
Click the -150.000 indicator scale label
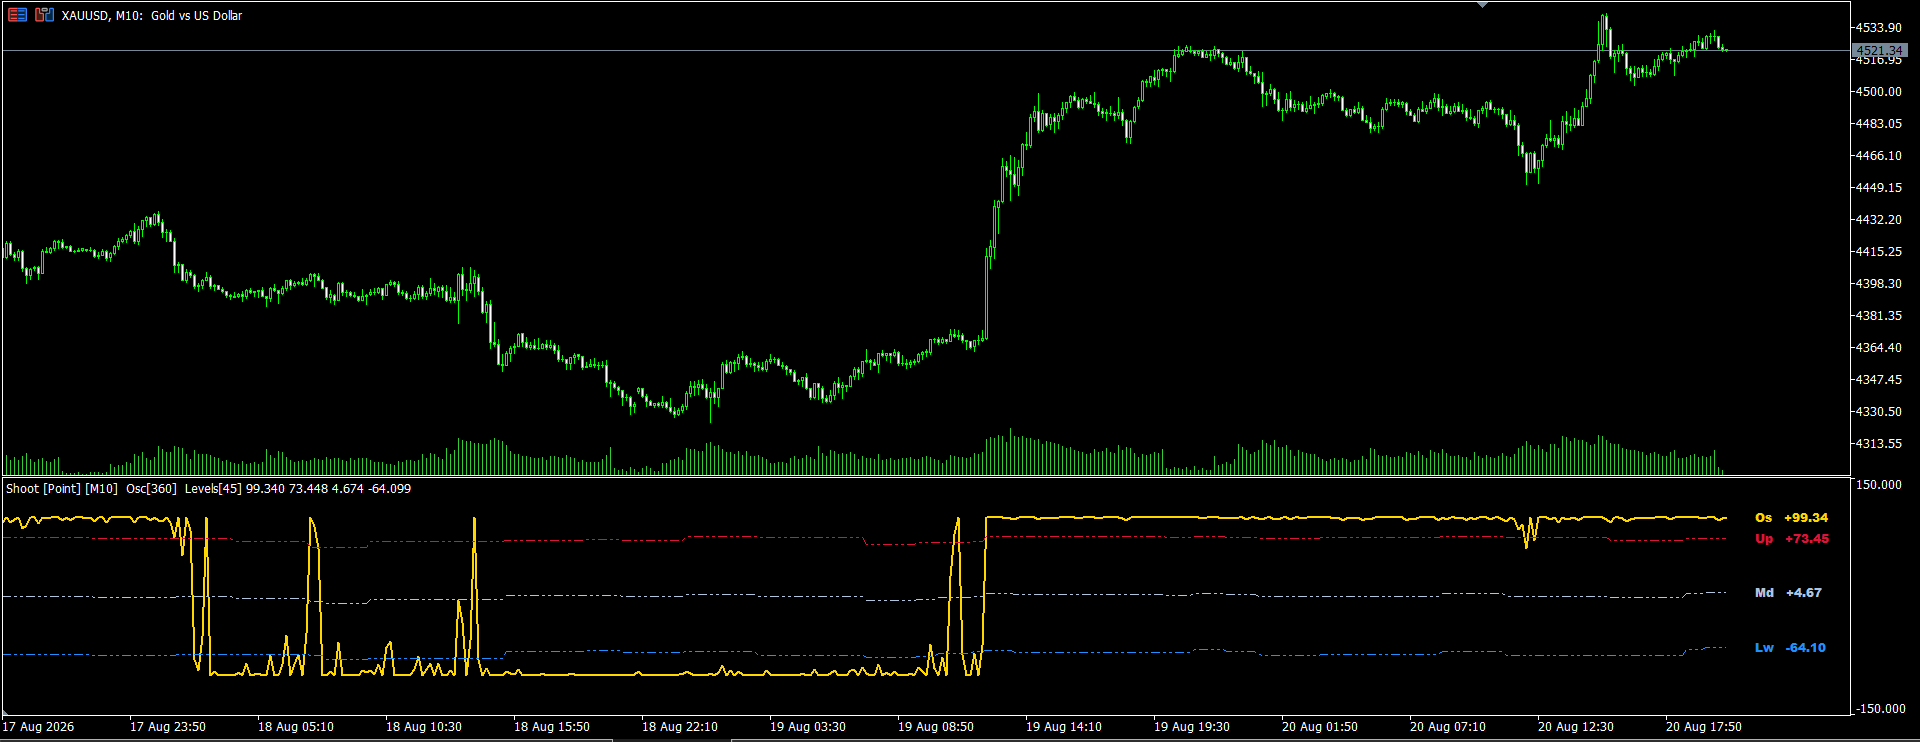(1880, 709)
